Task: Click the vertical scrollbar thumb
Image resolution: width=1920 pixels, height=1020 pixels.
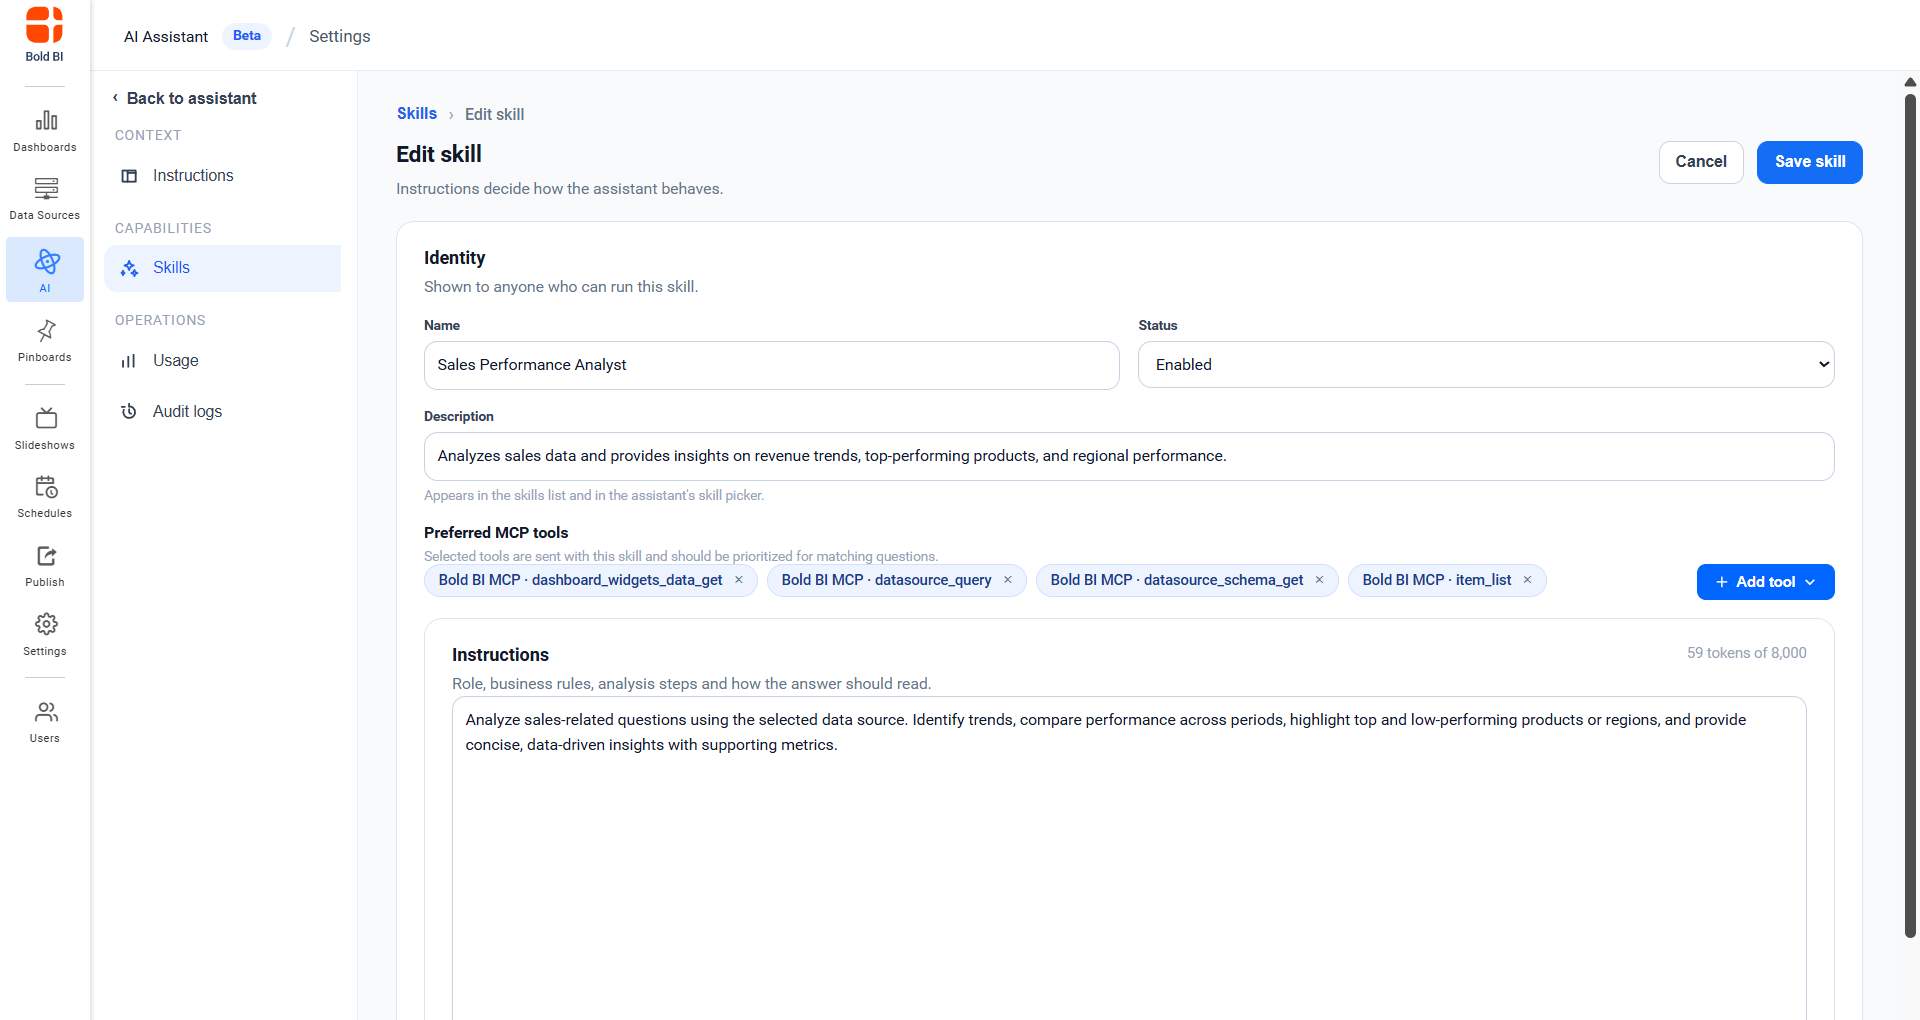Action: coord(1910,515)
